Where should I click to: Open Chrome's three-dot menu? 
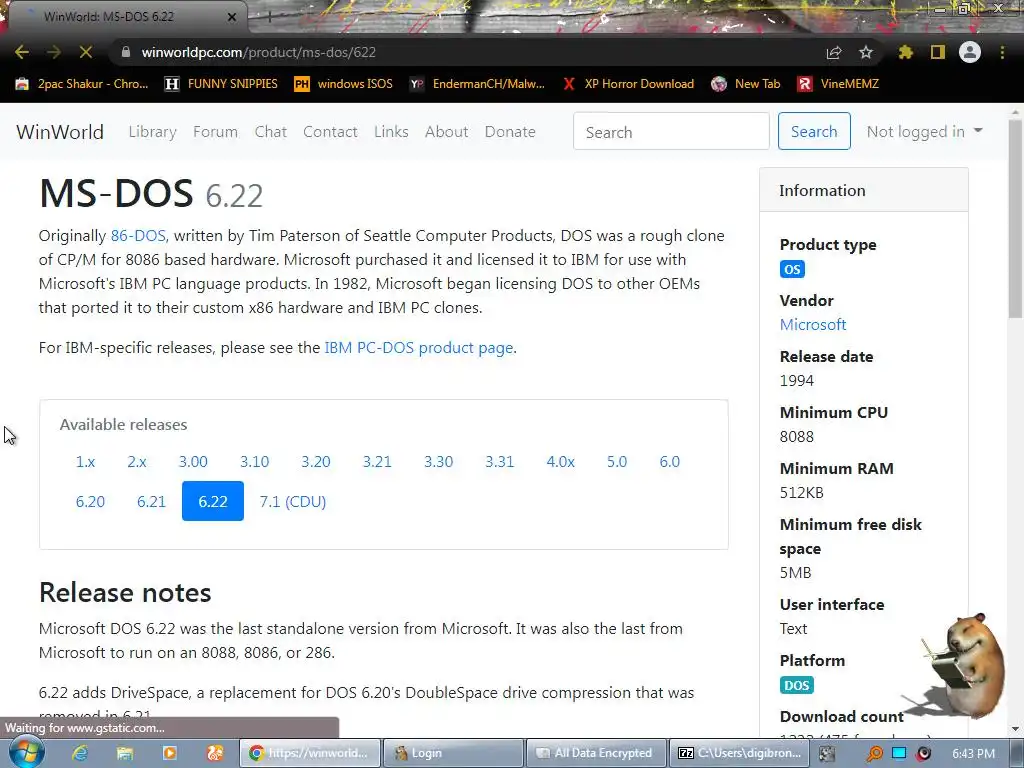(x=1002, y=52)
